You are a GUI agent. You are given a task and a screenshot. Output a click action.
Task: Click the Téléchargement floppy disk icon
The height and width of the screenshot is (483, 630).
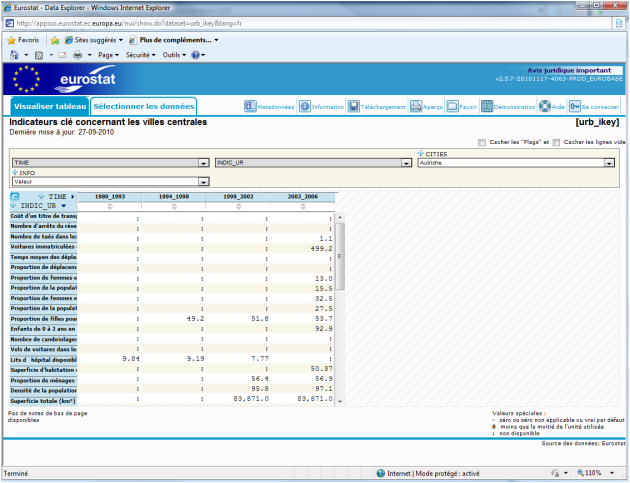point(354,106)
